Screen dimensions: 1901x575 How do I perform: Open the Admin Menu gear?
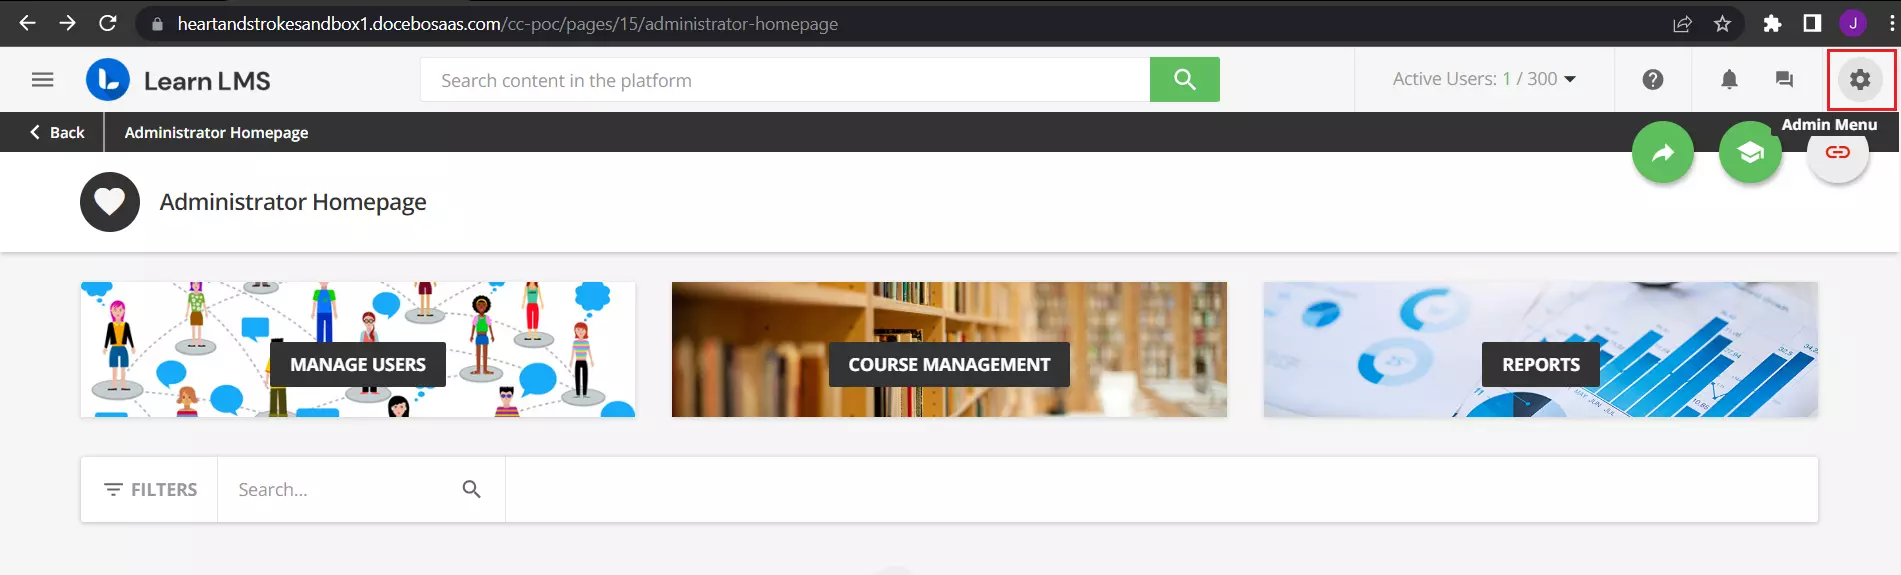point(1860,79)
